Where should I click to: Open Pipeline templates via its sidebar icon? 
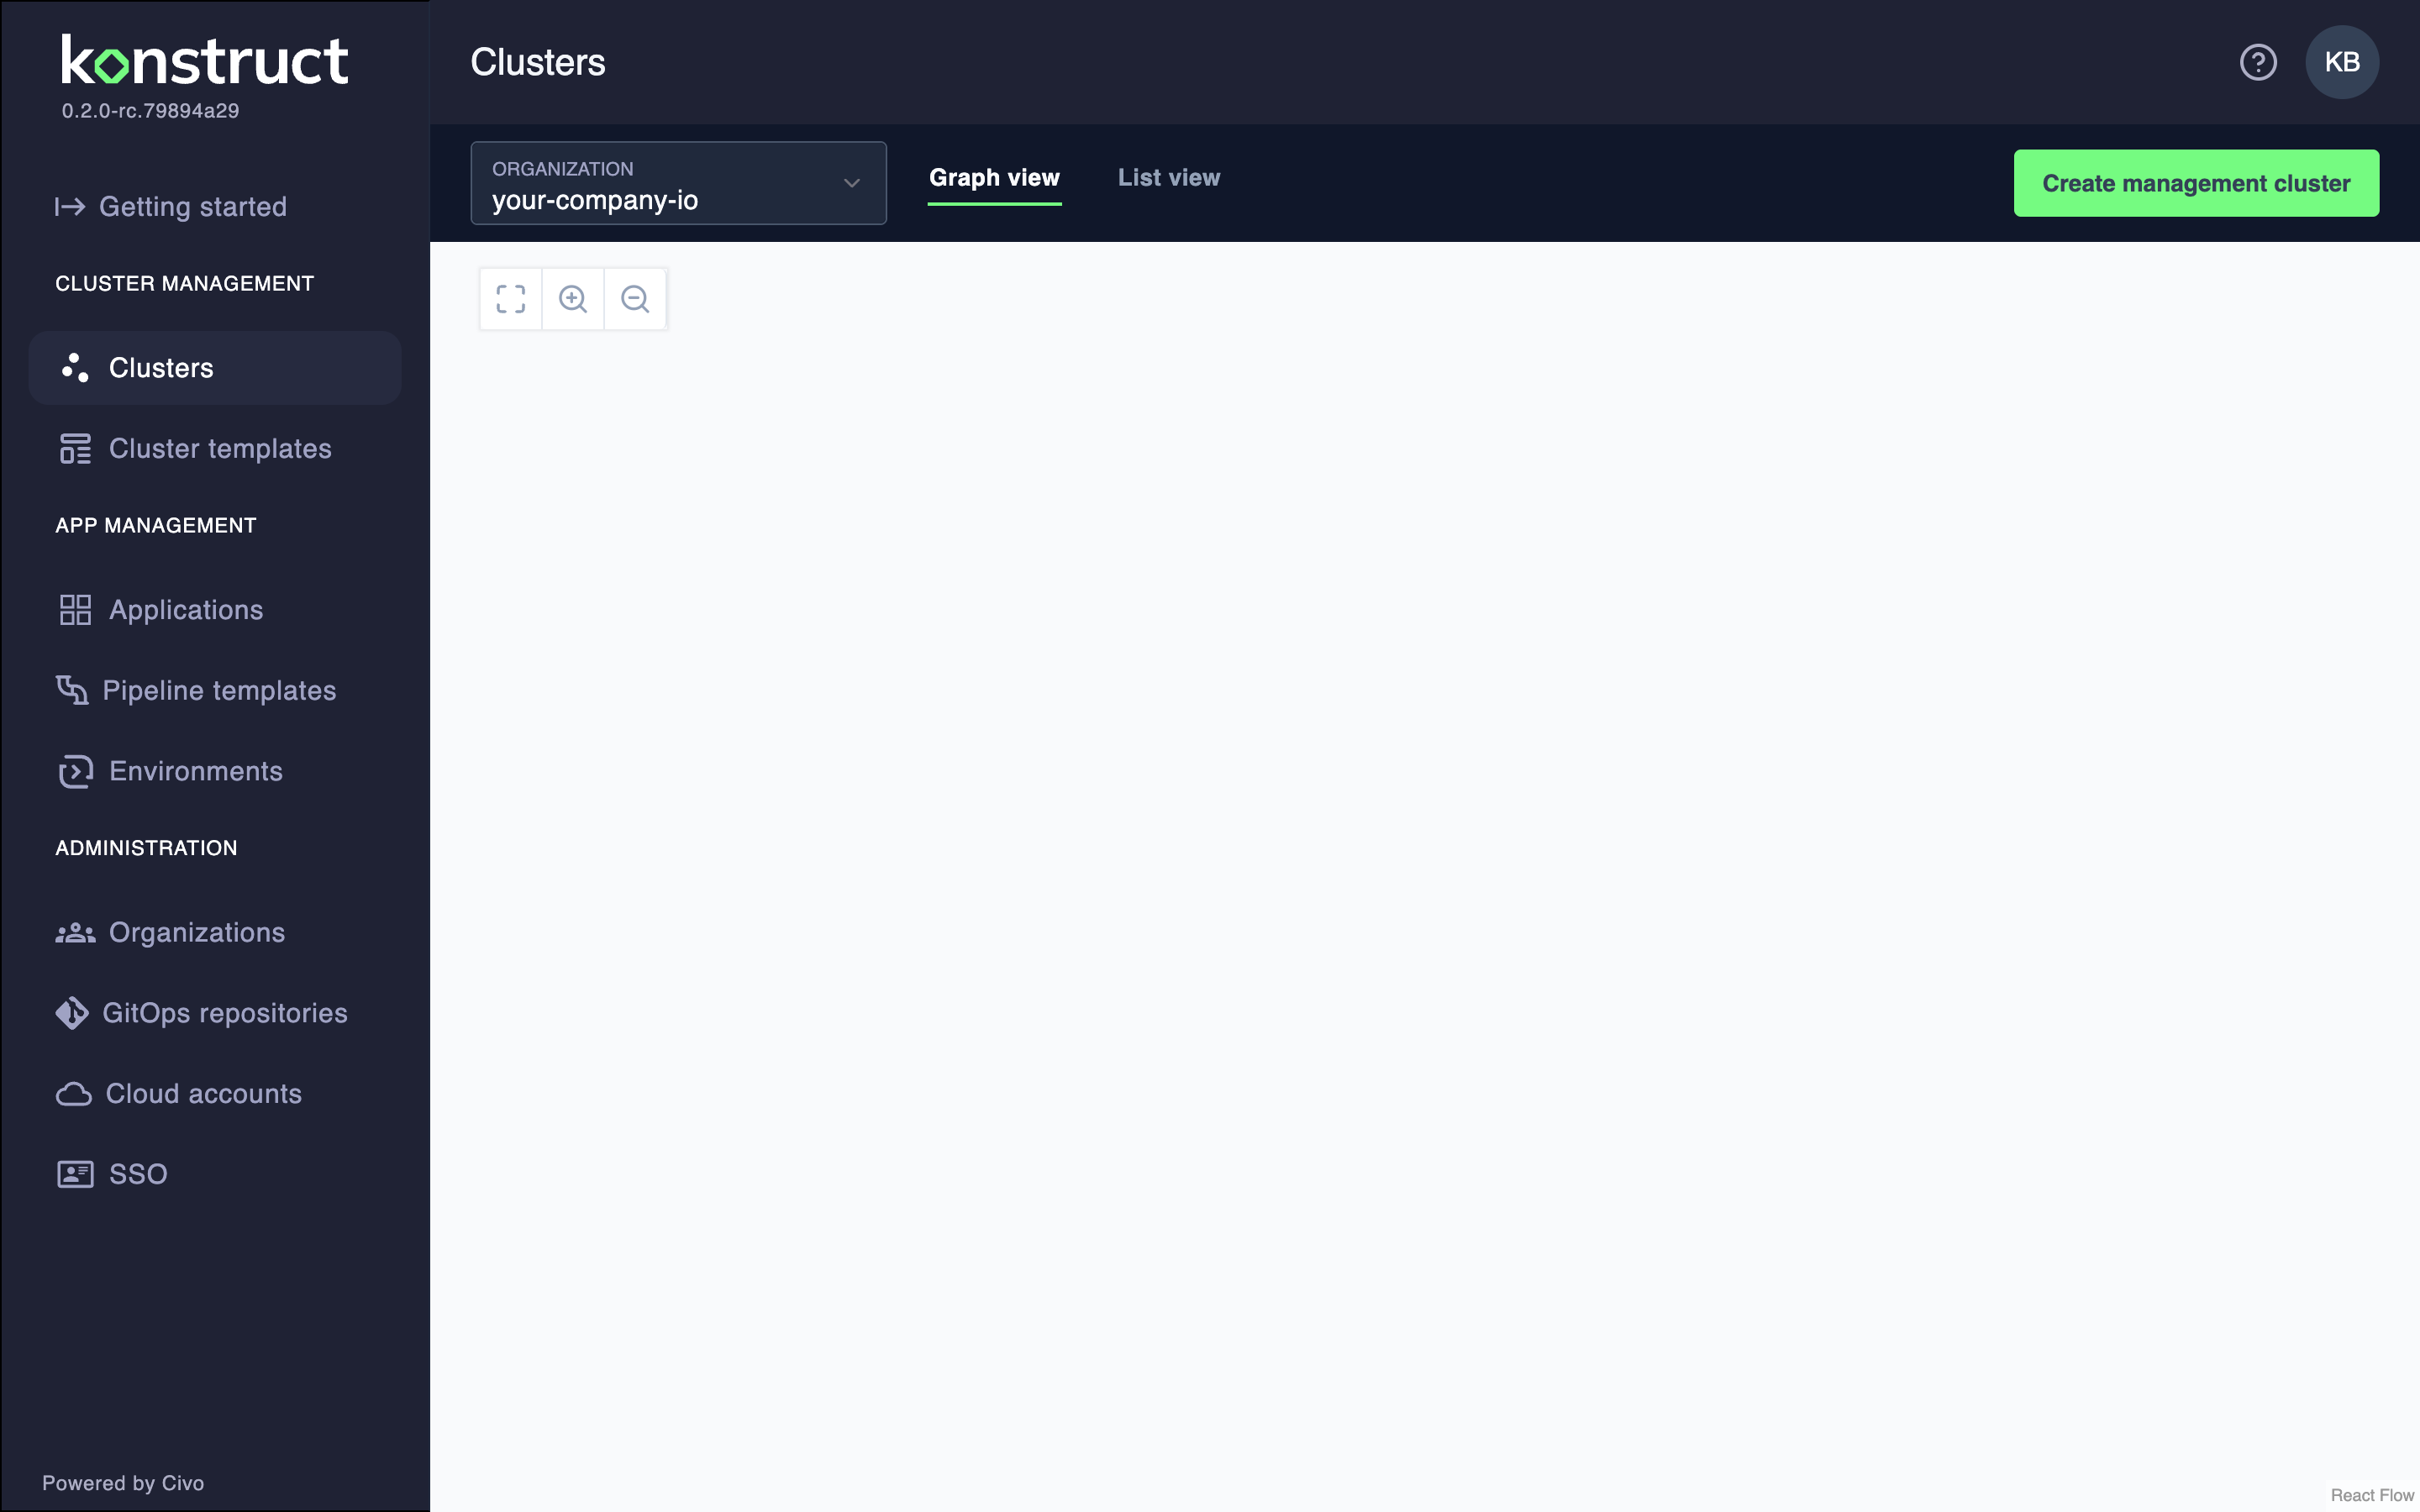(x=73, y=690)
